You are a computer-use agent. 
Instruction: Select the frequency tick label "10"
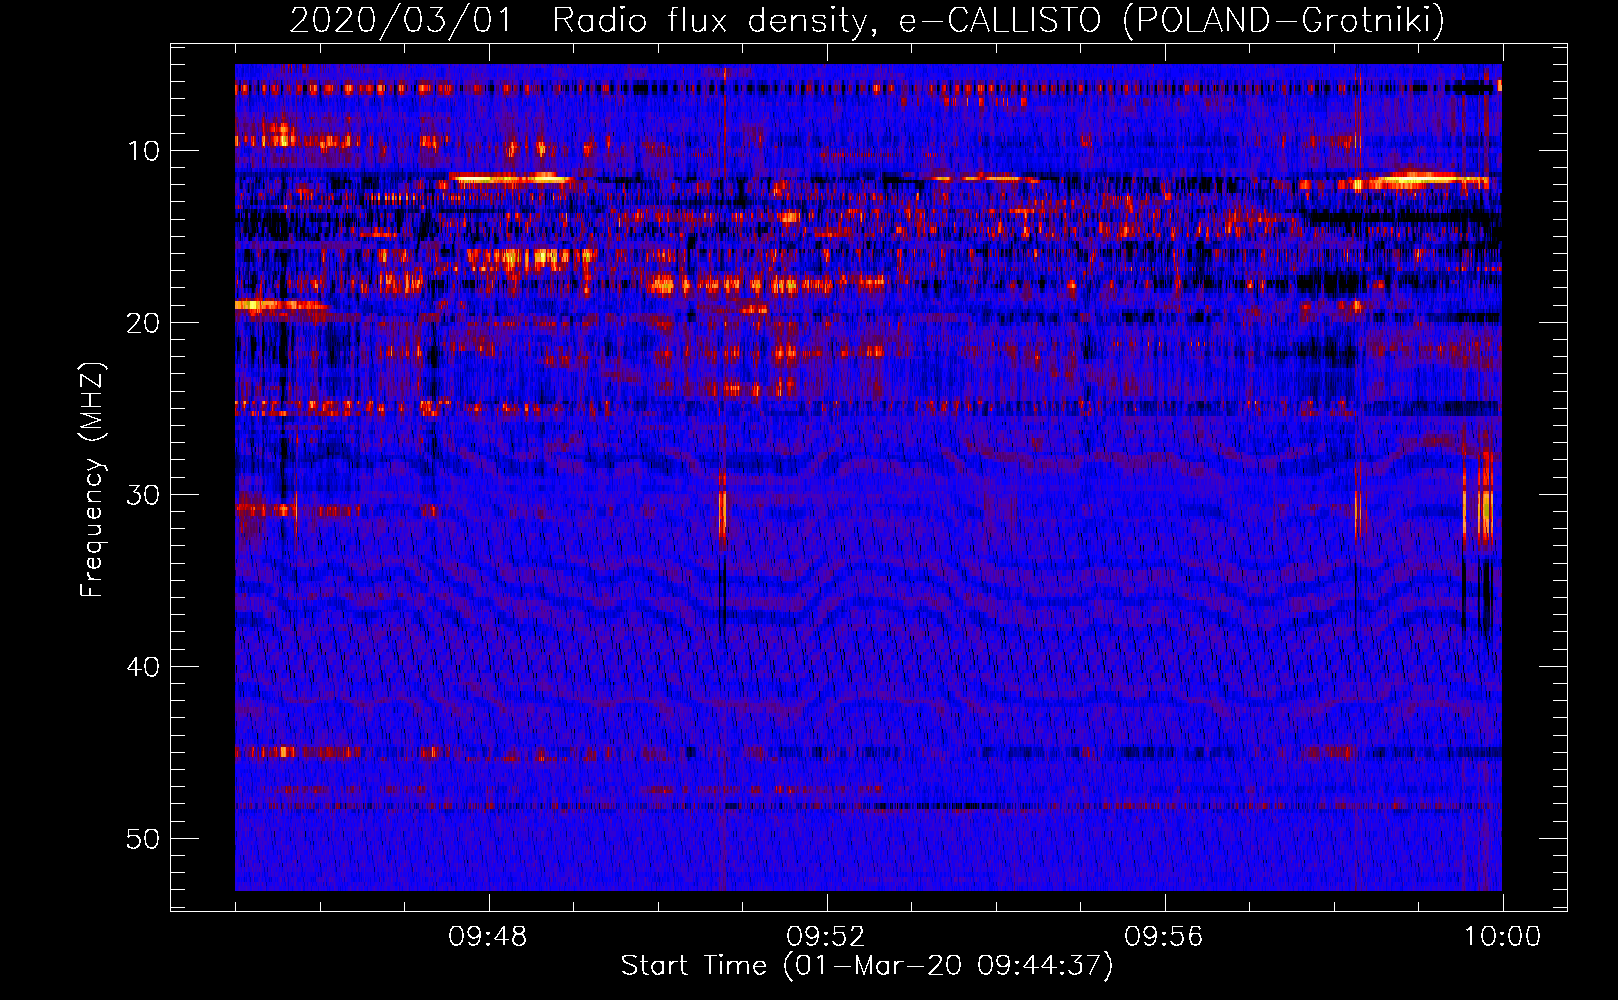[144, 151]
